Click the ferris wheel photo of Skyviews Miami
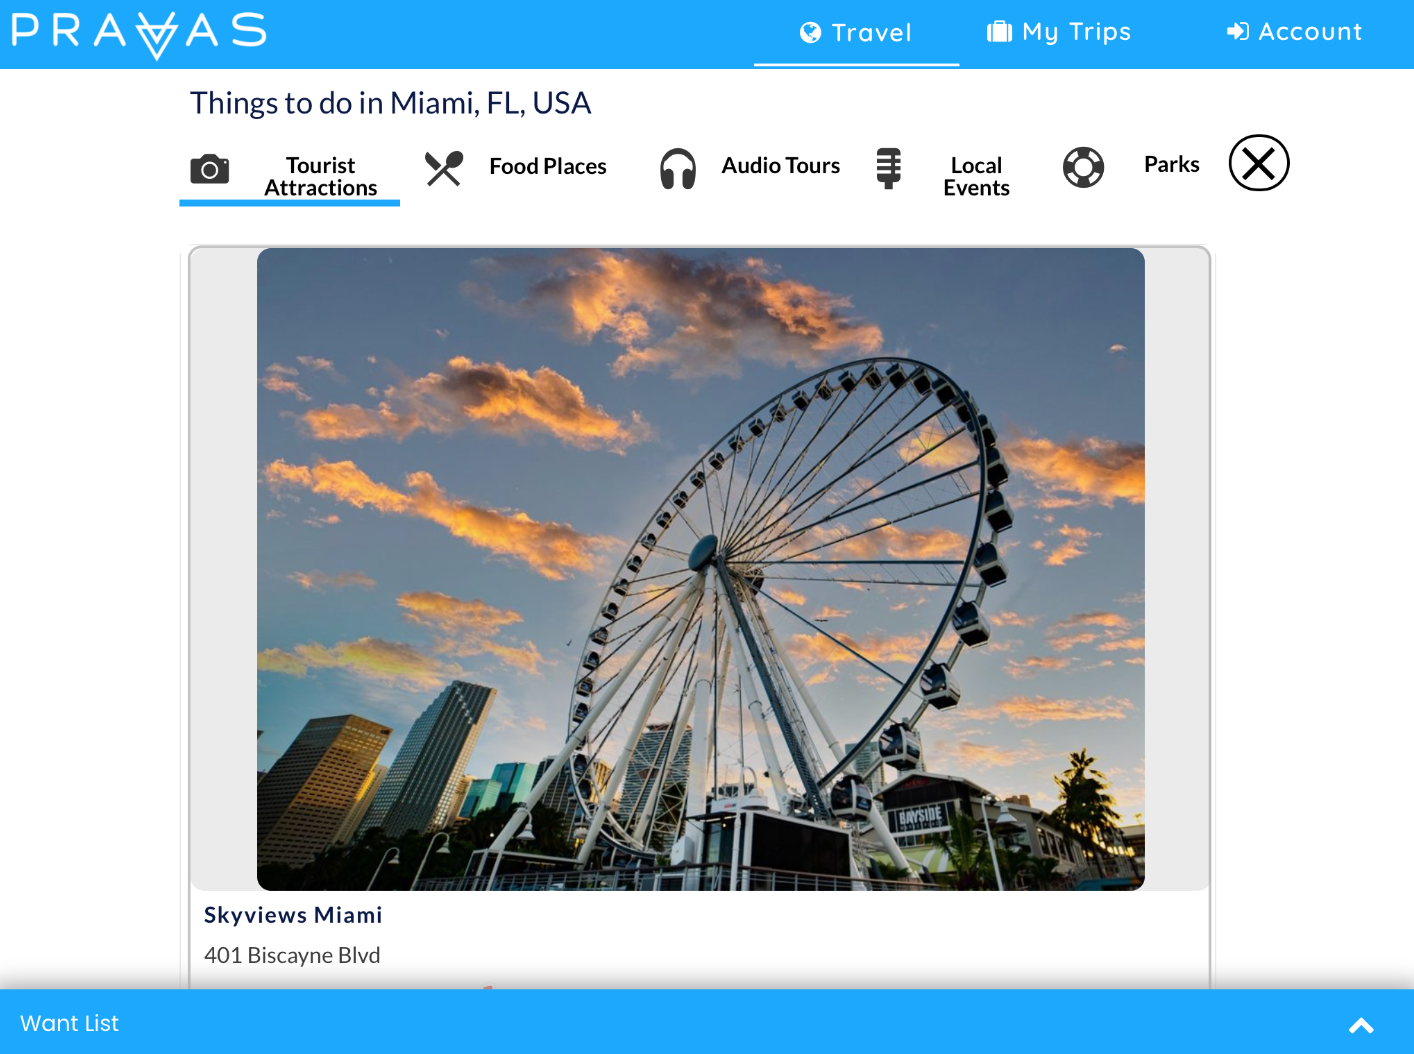 click(700, 568)
